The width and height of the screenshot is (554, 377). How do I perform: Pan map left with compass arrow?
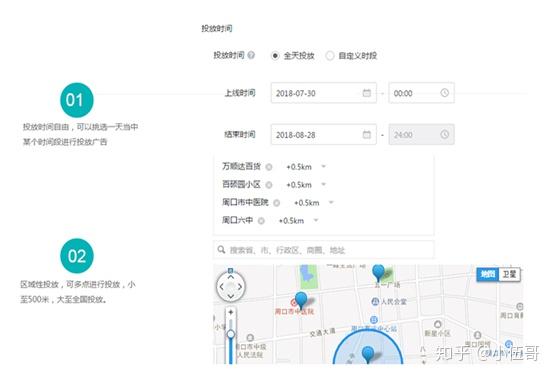(x=222, y=287)
